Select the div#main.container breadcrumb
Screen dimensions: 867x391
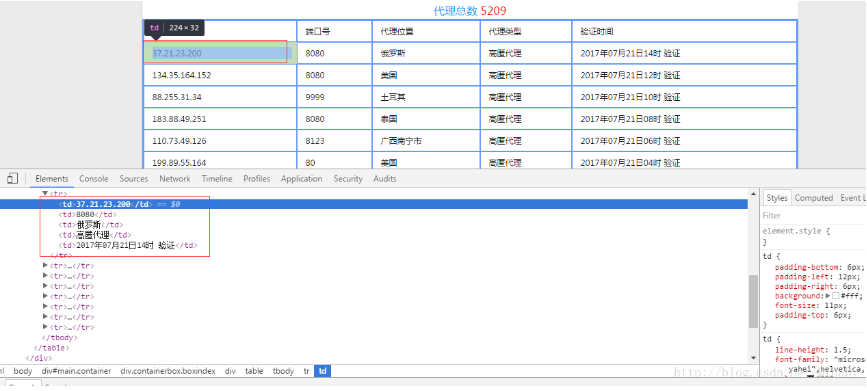76,371
